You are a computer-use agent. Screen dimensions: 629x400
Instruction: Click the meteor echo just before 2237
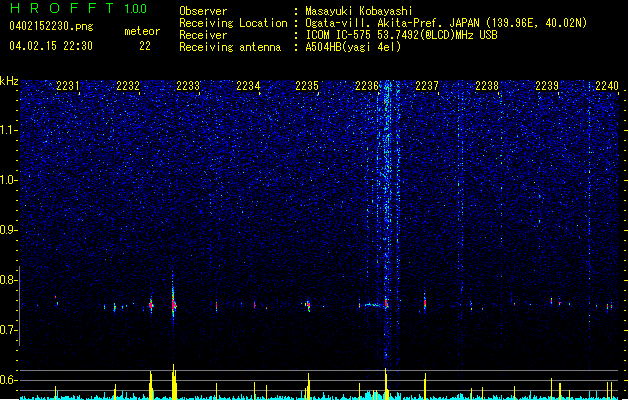pos(425,302)
